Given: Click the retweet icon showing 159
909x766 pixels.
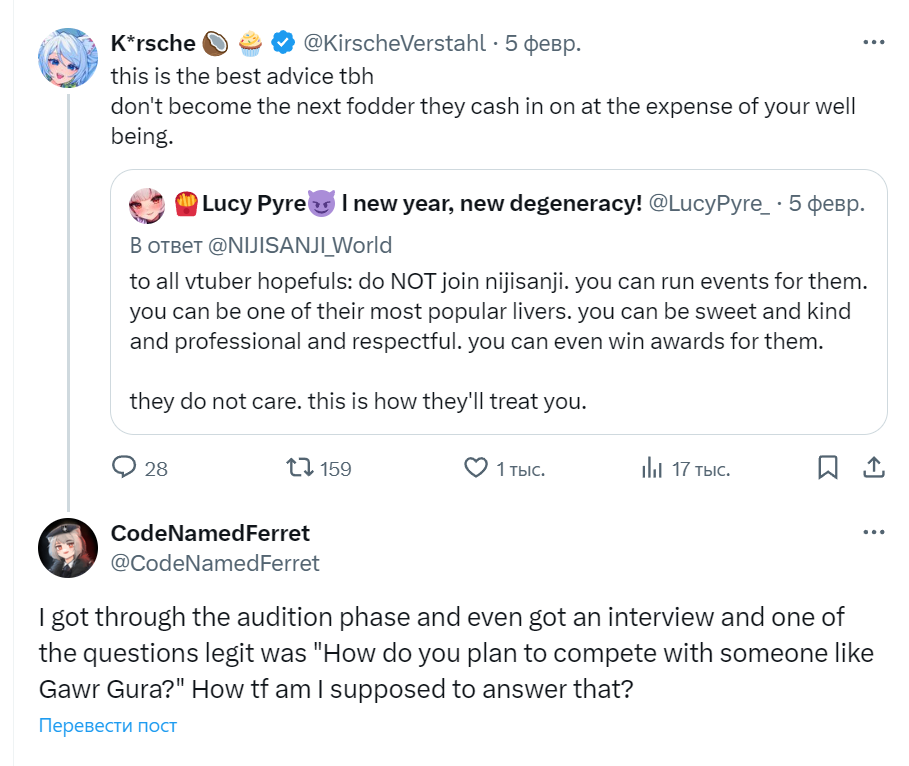Looking at the screenshot, I should point(300,467).
